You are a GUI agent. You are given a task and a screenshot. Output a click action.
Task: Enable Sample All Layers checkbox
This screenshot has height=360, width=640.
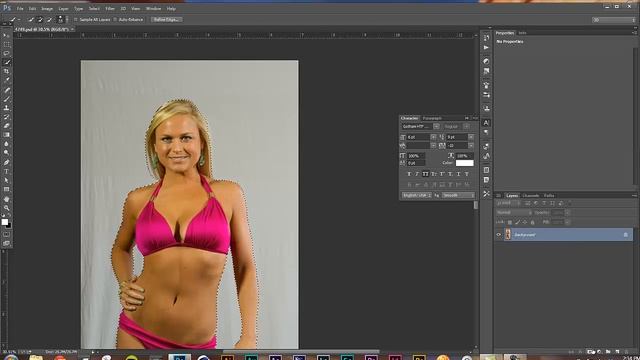coord(76,20)
